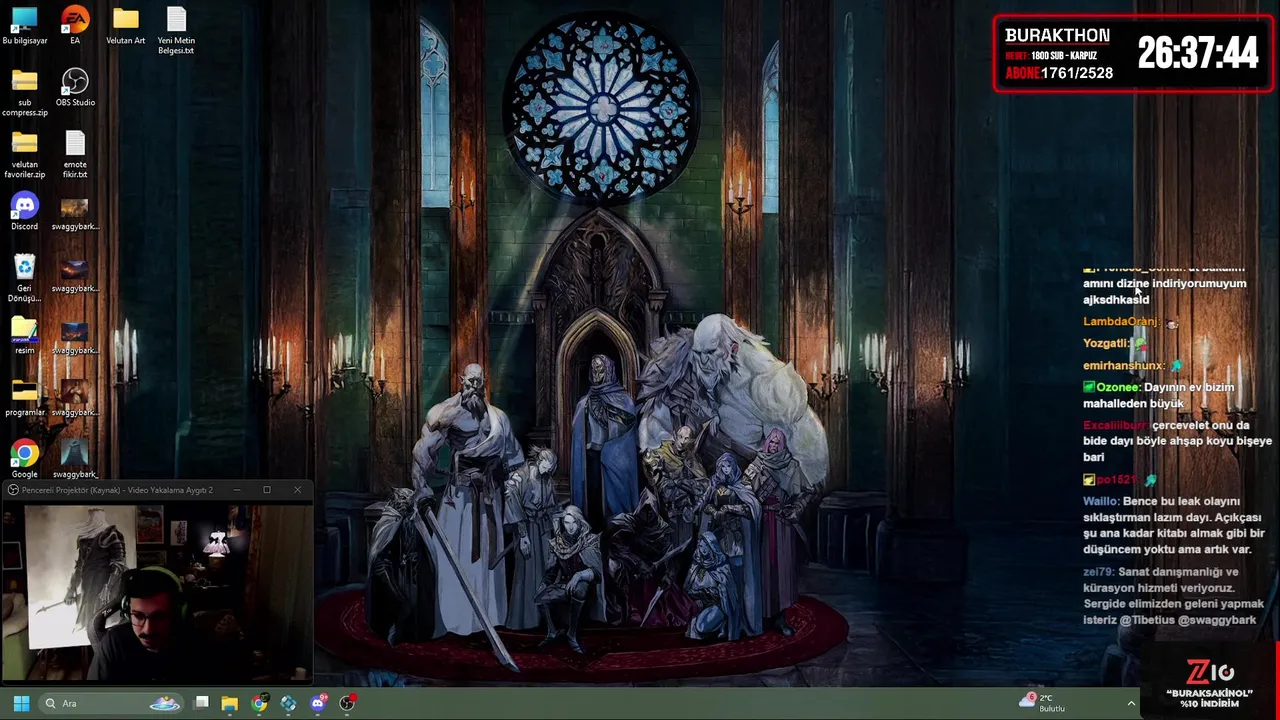
Task: Select velutan favoriler.zip archive
Action: pyautogui.click(x=24, y=155)
